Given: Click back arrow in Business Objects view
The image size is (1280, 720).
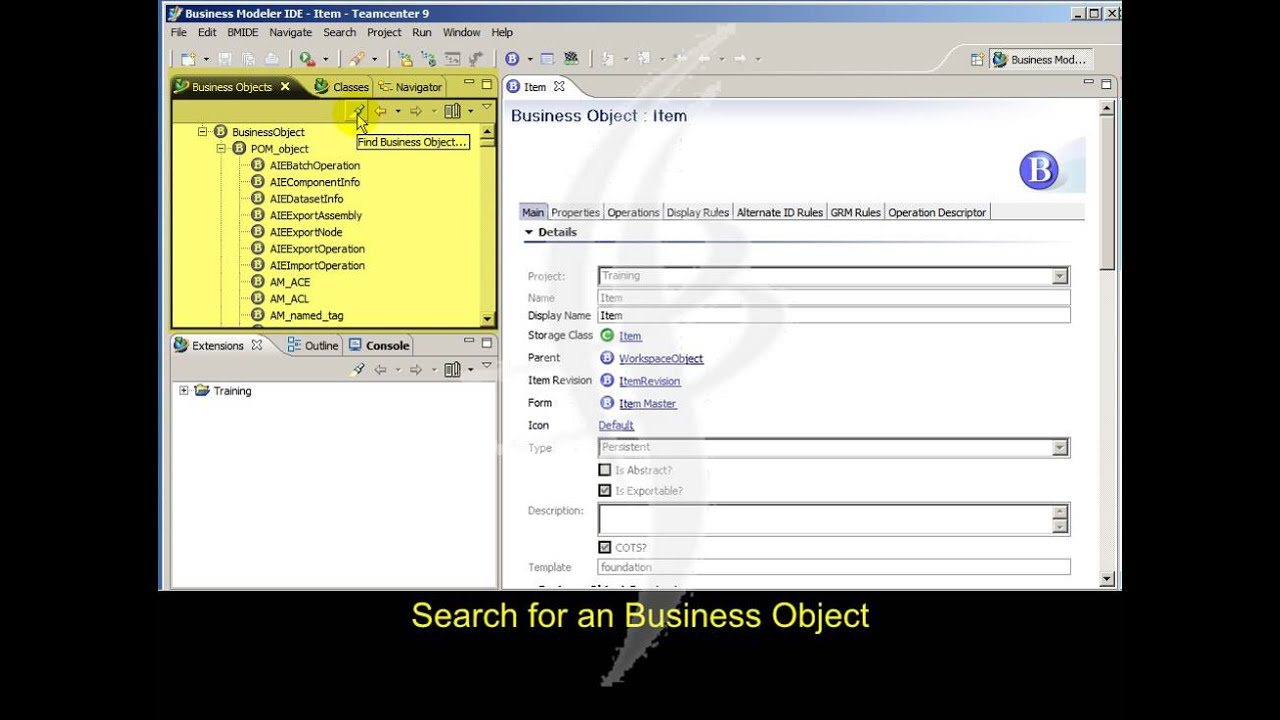Looking at the screenshot, I should pyautogui.click(x=380, y=111).
